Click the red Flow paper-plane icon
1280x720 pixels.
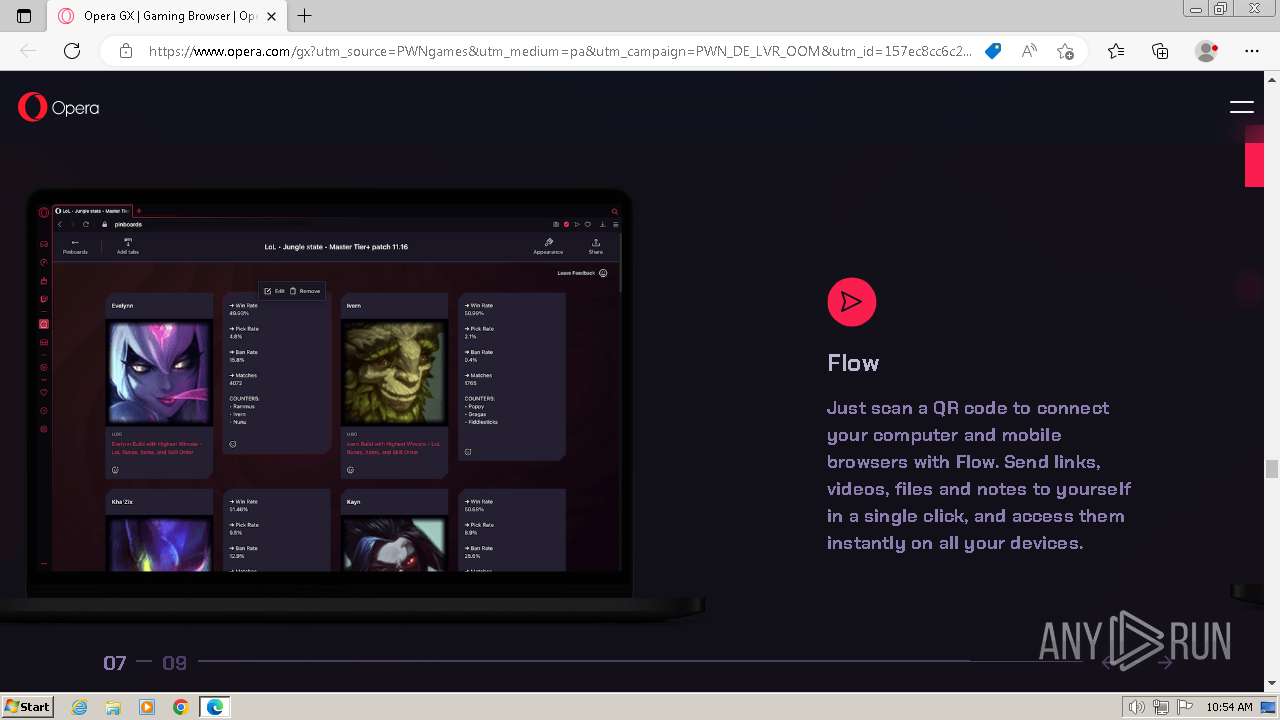852,302
